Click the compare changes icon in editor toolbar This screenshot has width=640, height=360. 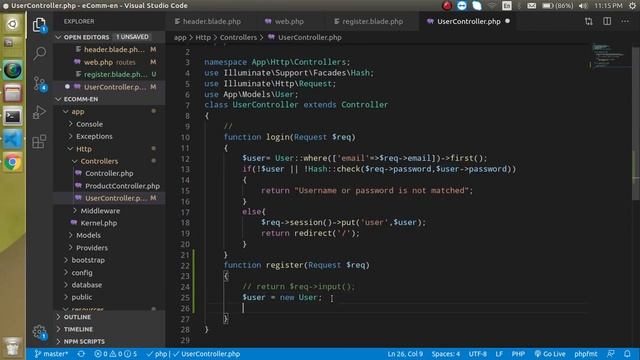coord(589,21)
